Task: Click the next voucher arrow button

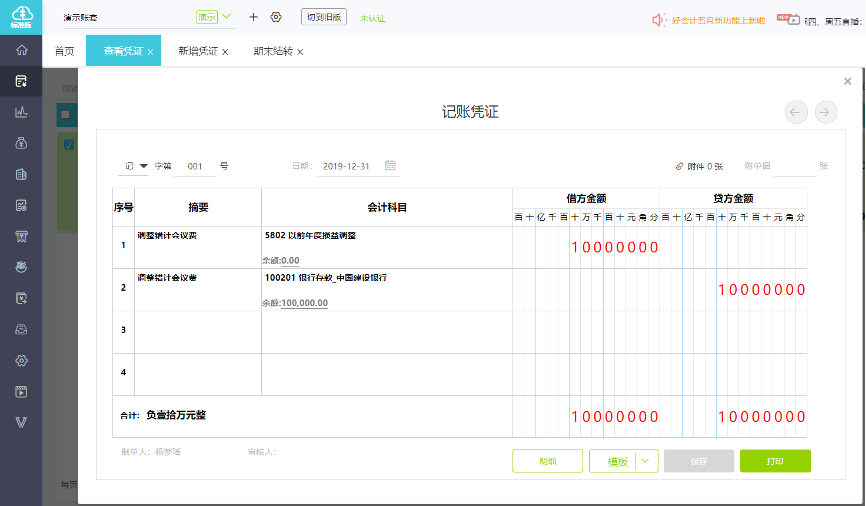Action: 825,112
